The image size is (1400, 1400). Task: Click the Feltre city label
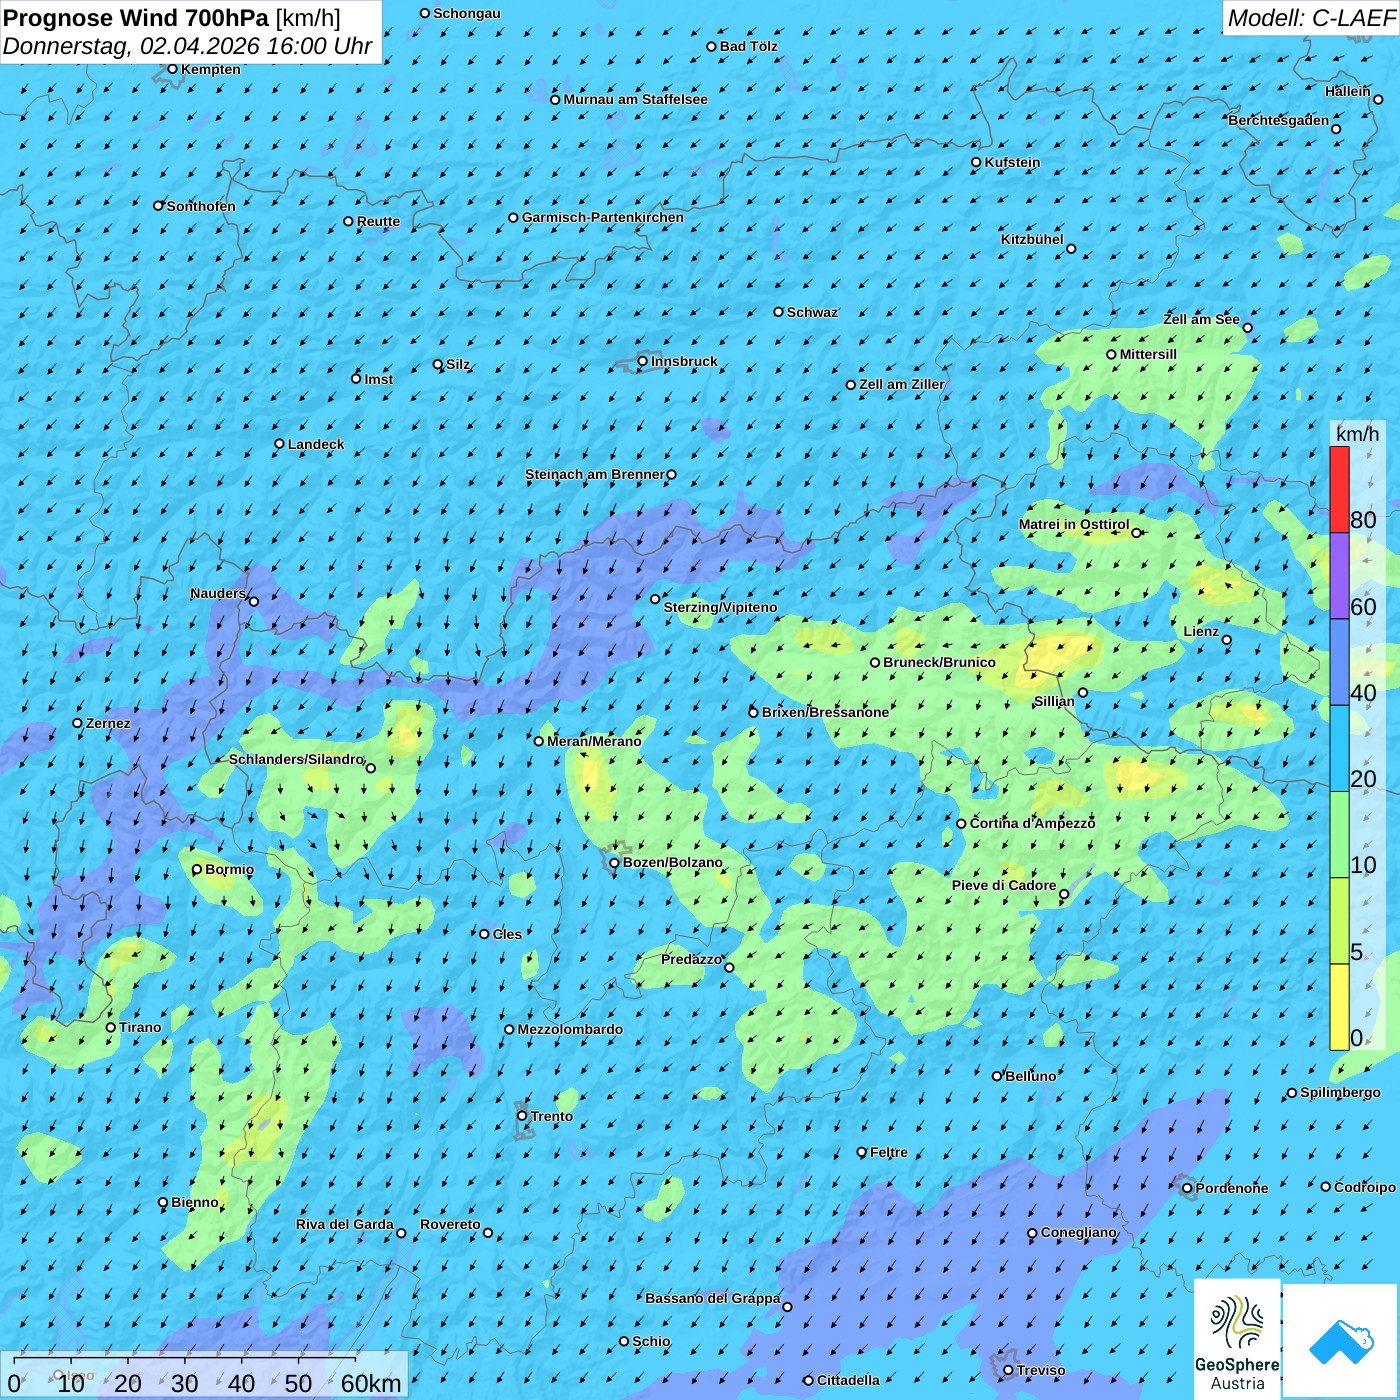point(888,1152)
